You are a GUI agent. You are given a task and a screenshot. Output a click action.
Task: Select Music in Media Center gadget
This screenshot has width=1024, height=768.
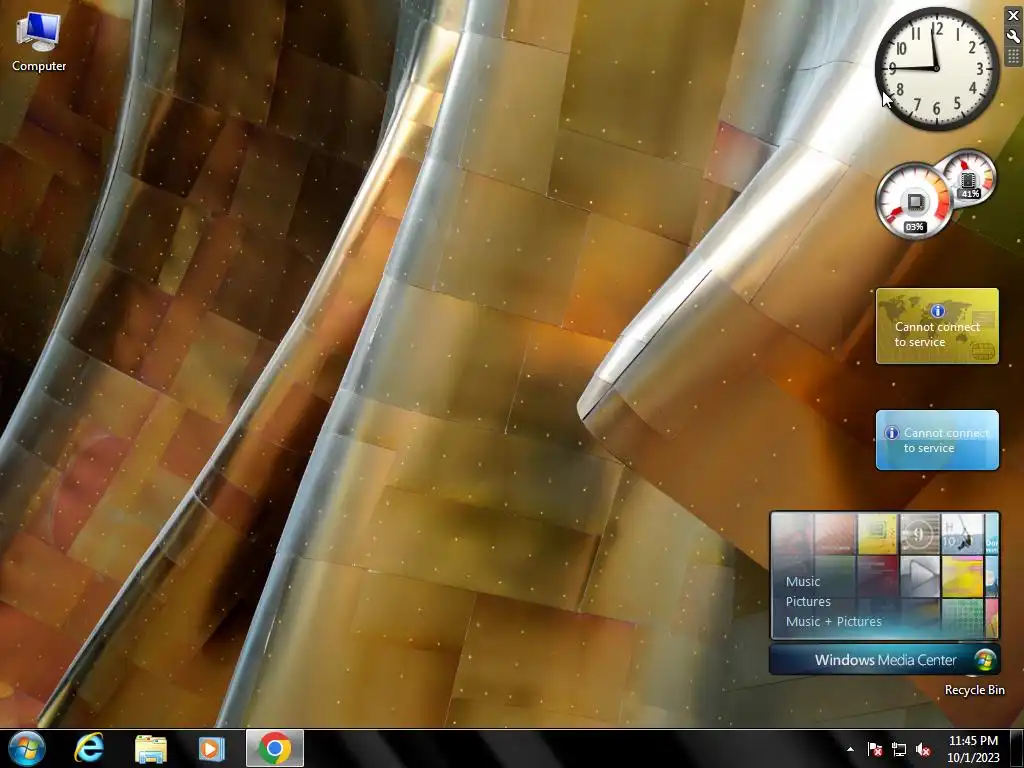pyautogui.click(x=803, y=581)
